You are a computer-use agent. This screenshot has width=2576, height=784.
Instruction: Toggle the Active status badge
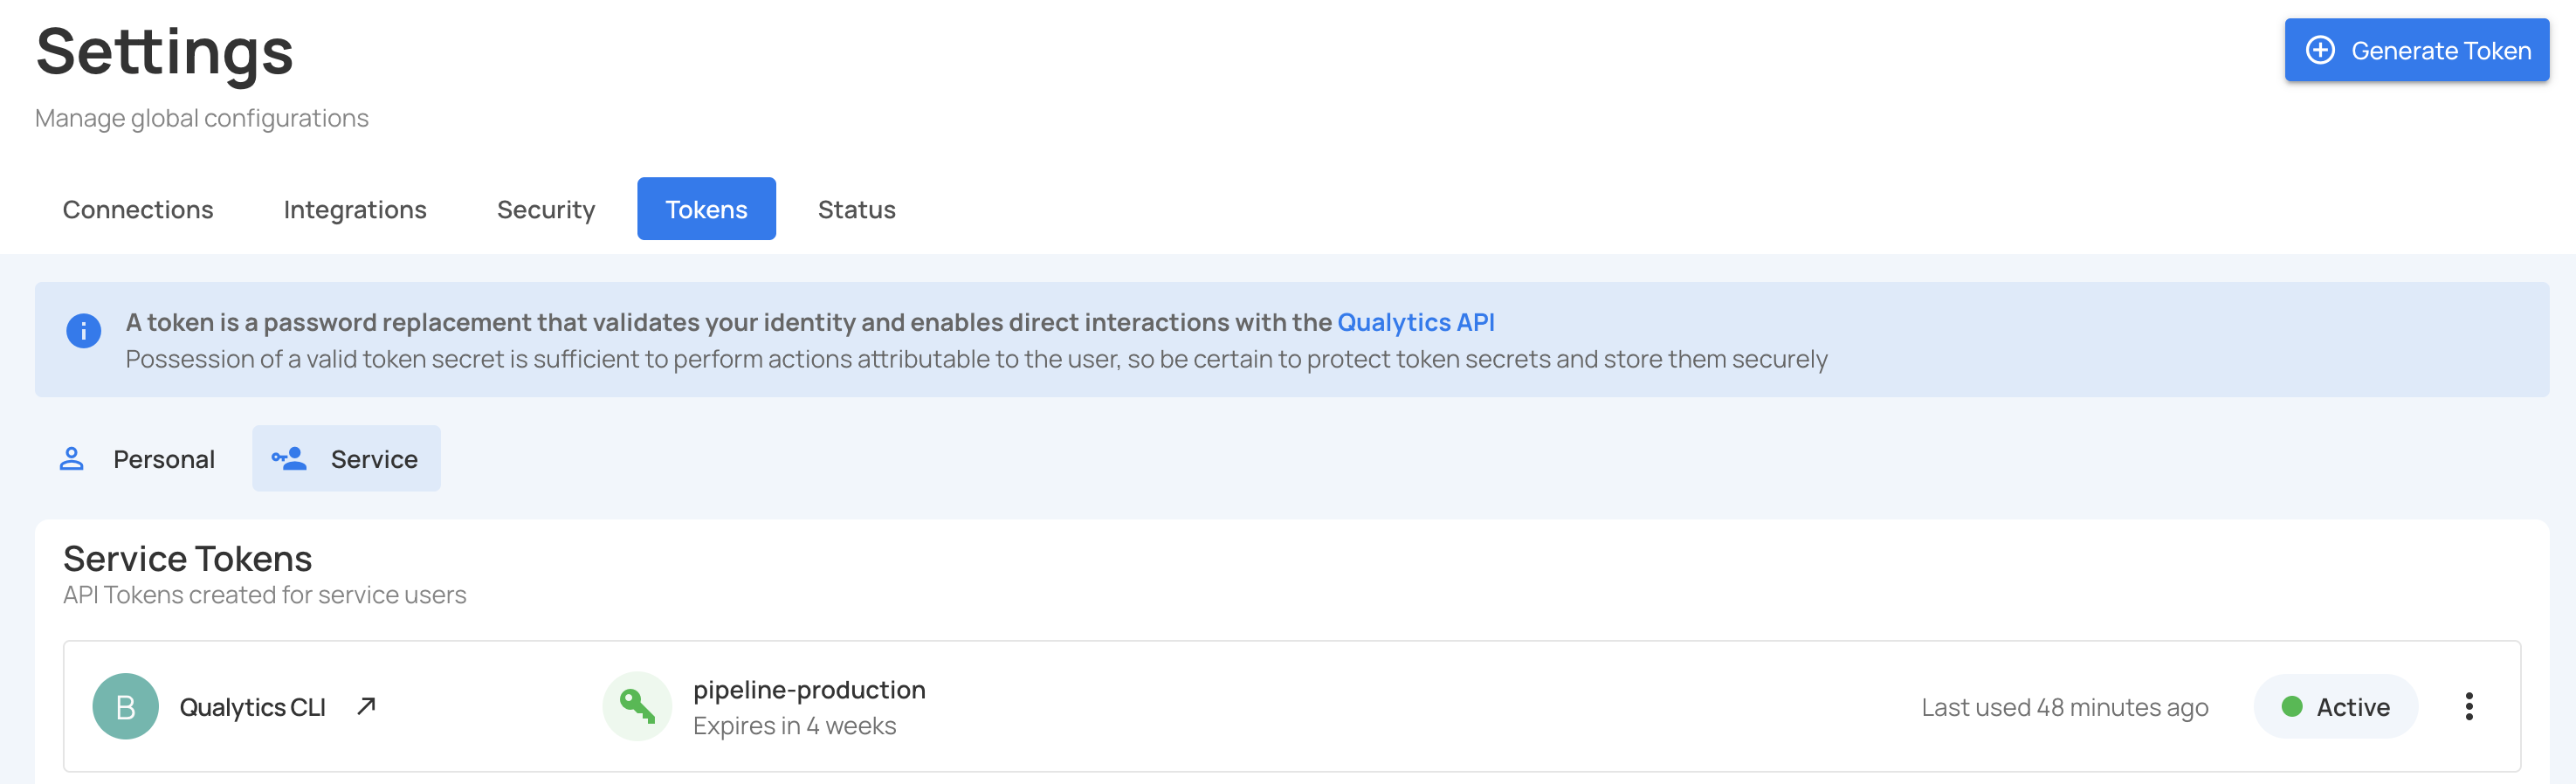(x=2336, y=707)
